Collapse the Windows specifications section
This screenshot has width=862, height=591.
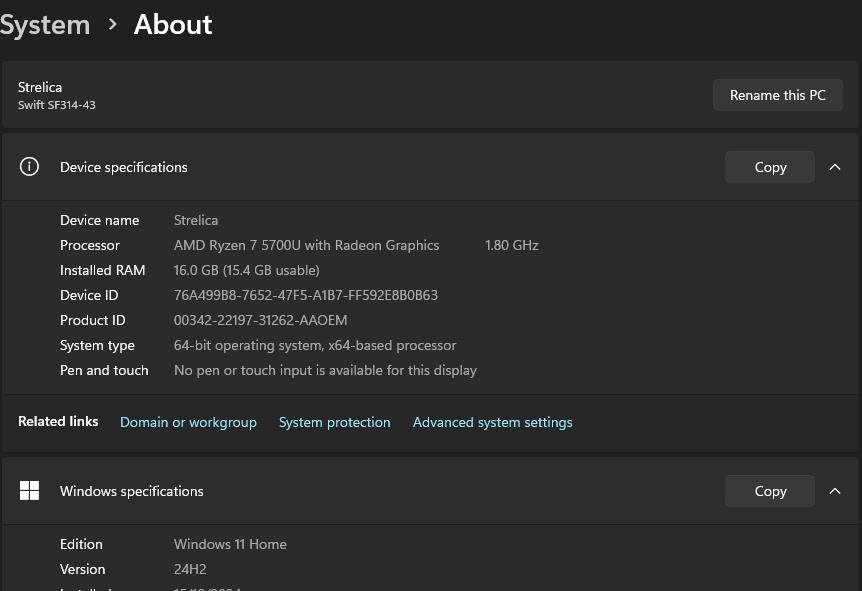coord(835,491)
